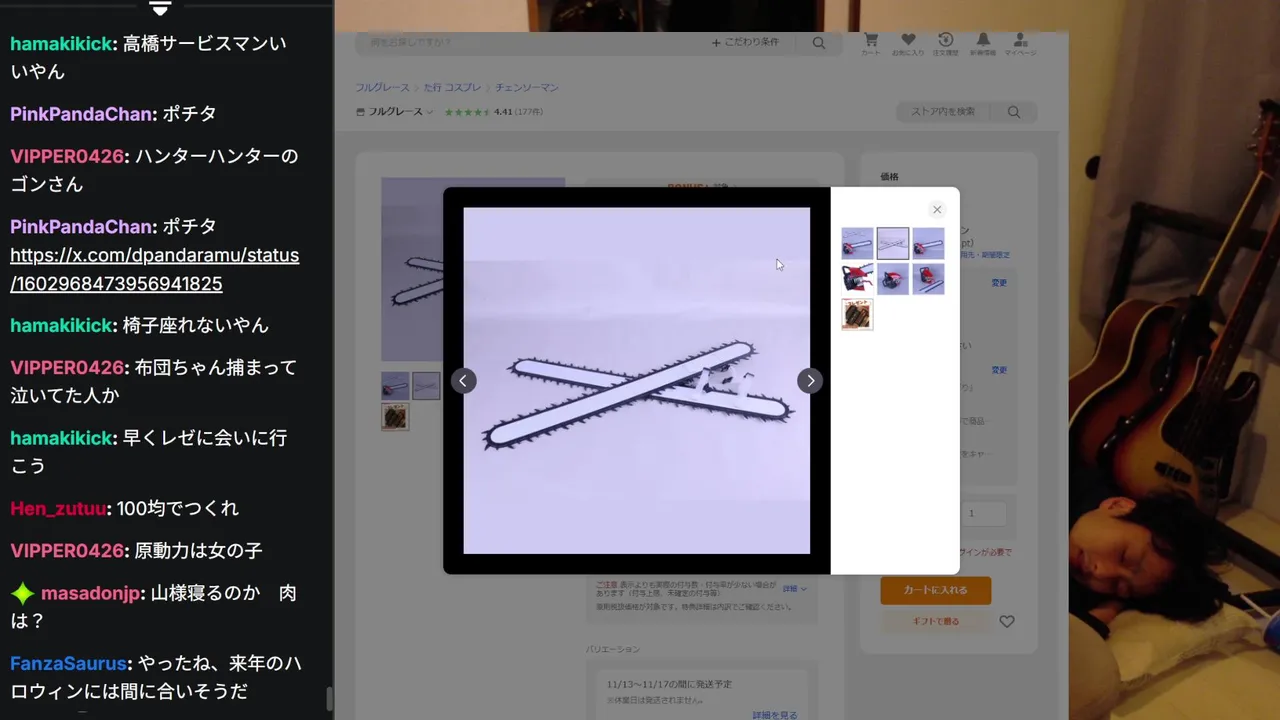Select first thumbnail in popup second row
This screenshot has height=720, width=1280.
(x=857, y=278)
